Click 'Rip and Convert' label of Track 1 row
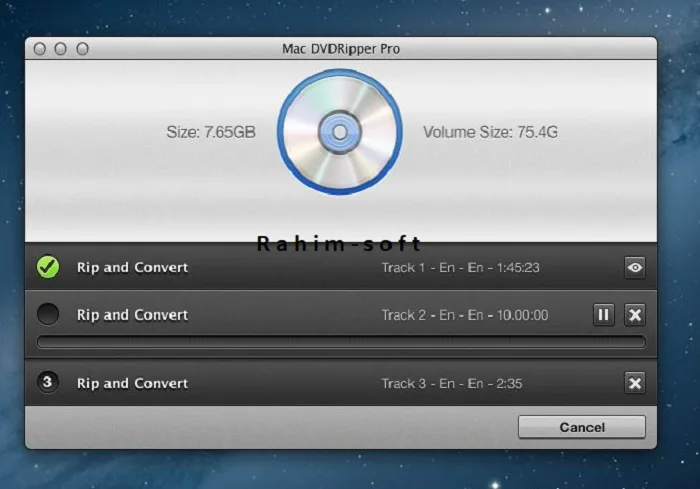The height and width of the screenshot is (489, 700). [x=133, y=267]
